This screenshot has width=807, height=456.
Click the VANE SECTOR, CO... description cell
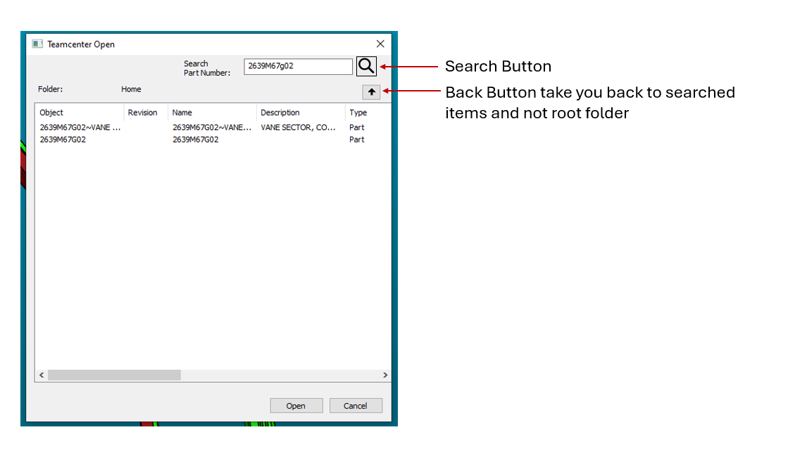(298, 127)
